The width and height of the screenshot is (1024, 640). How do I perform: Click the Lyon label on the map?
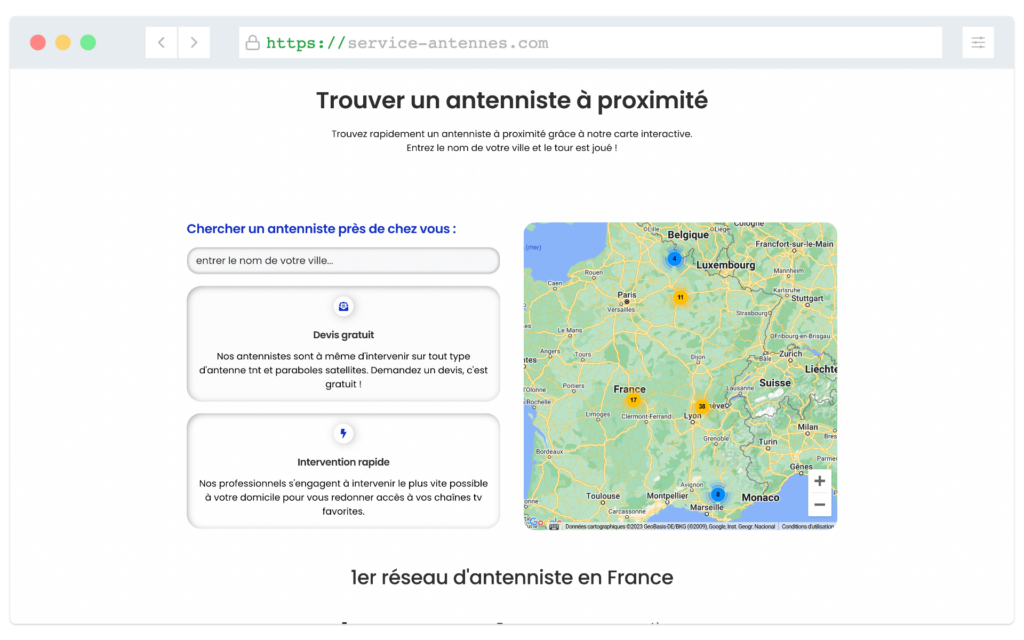click(x=692, y=416)
